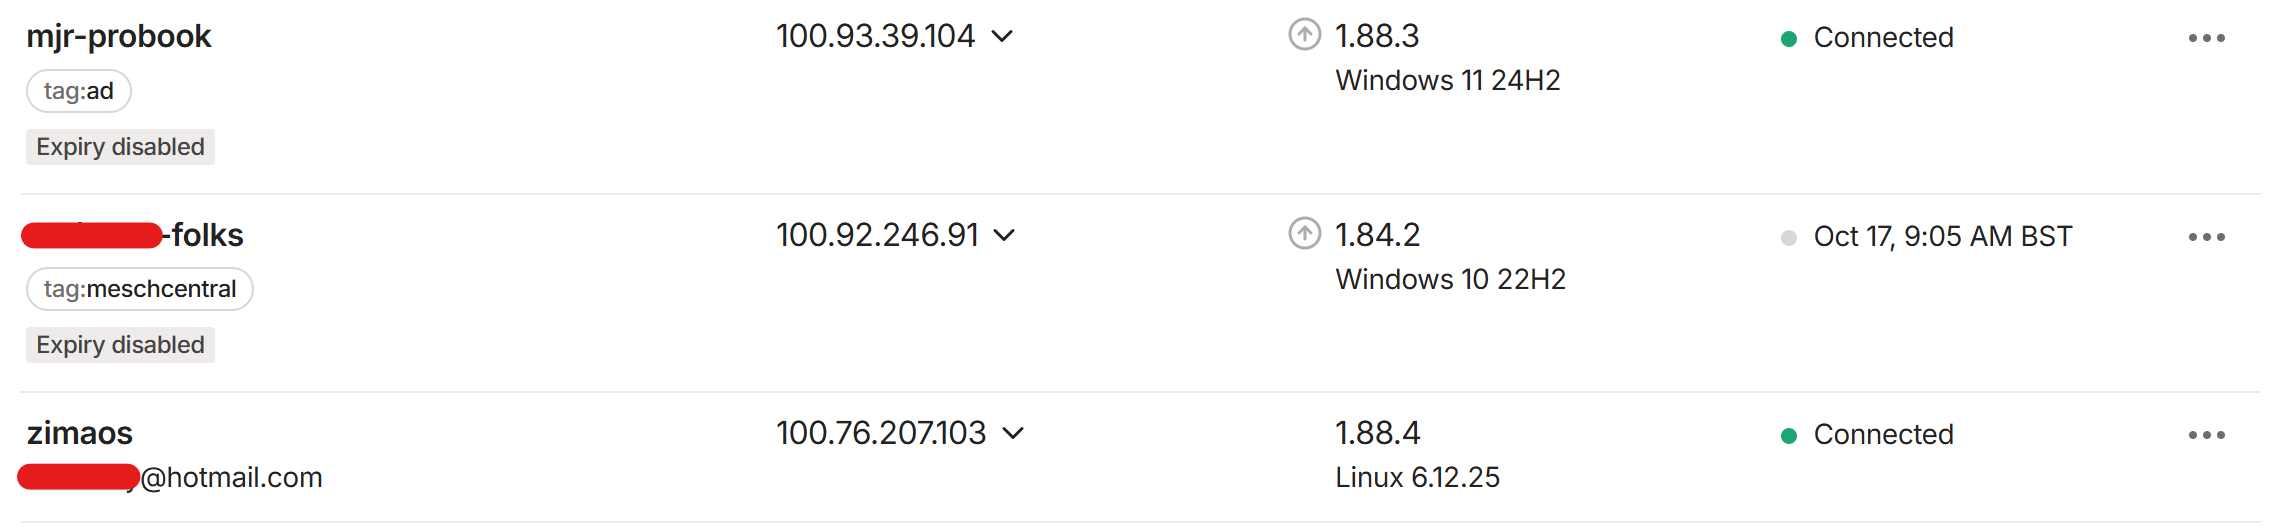Expand address dropdown for 100.76.207.103
This screenshot has width=2284, height=530.
(1013, 434)
